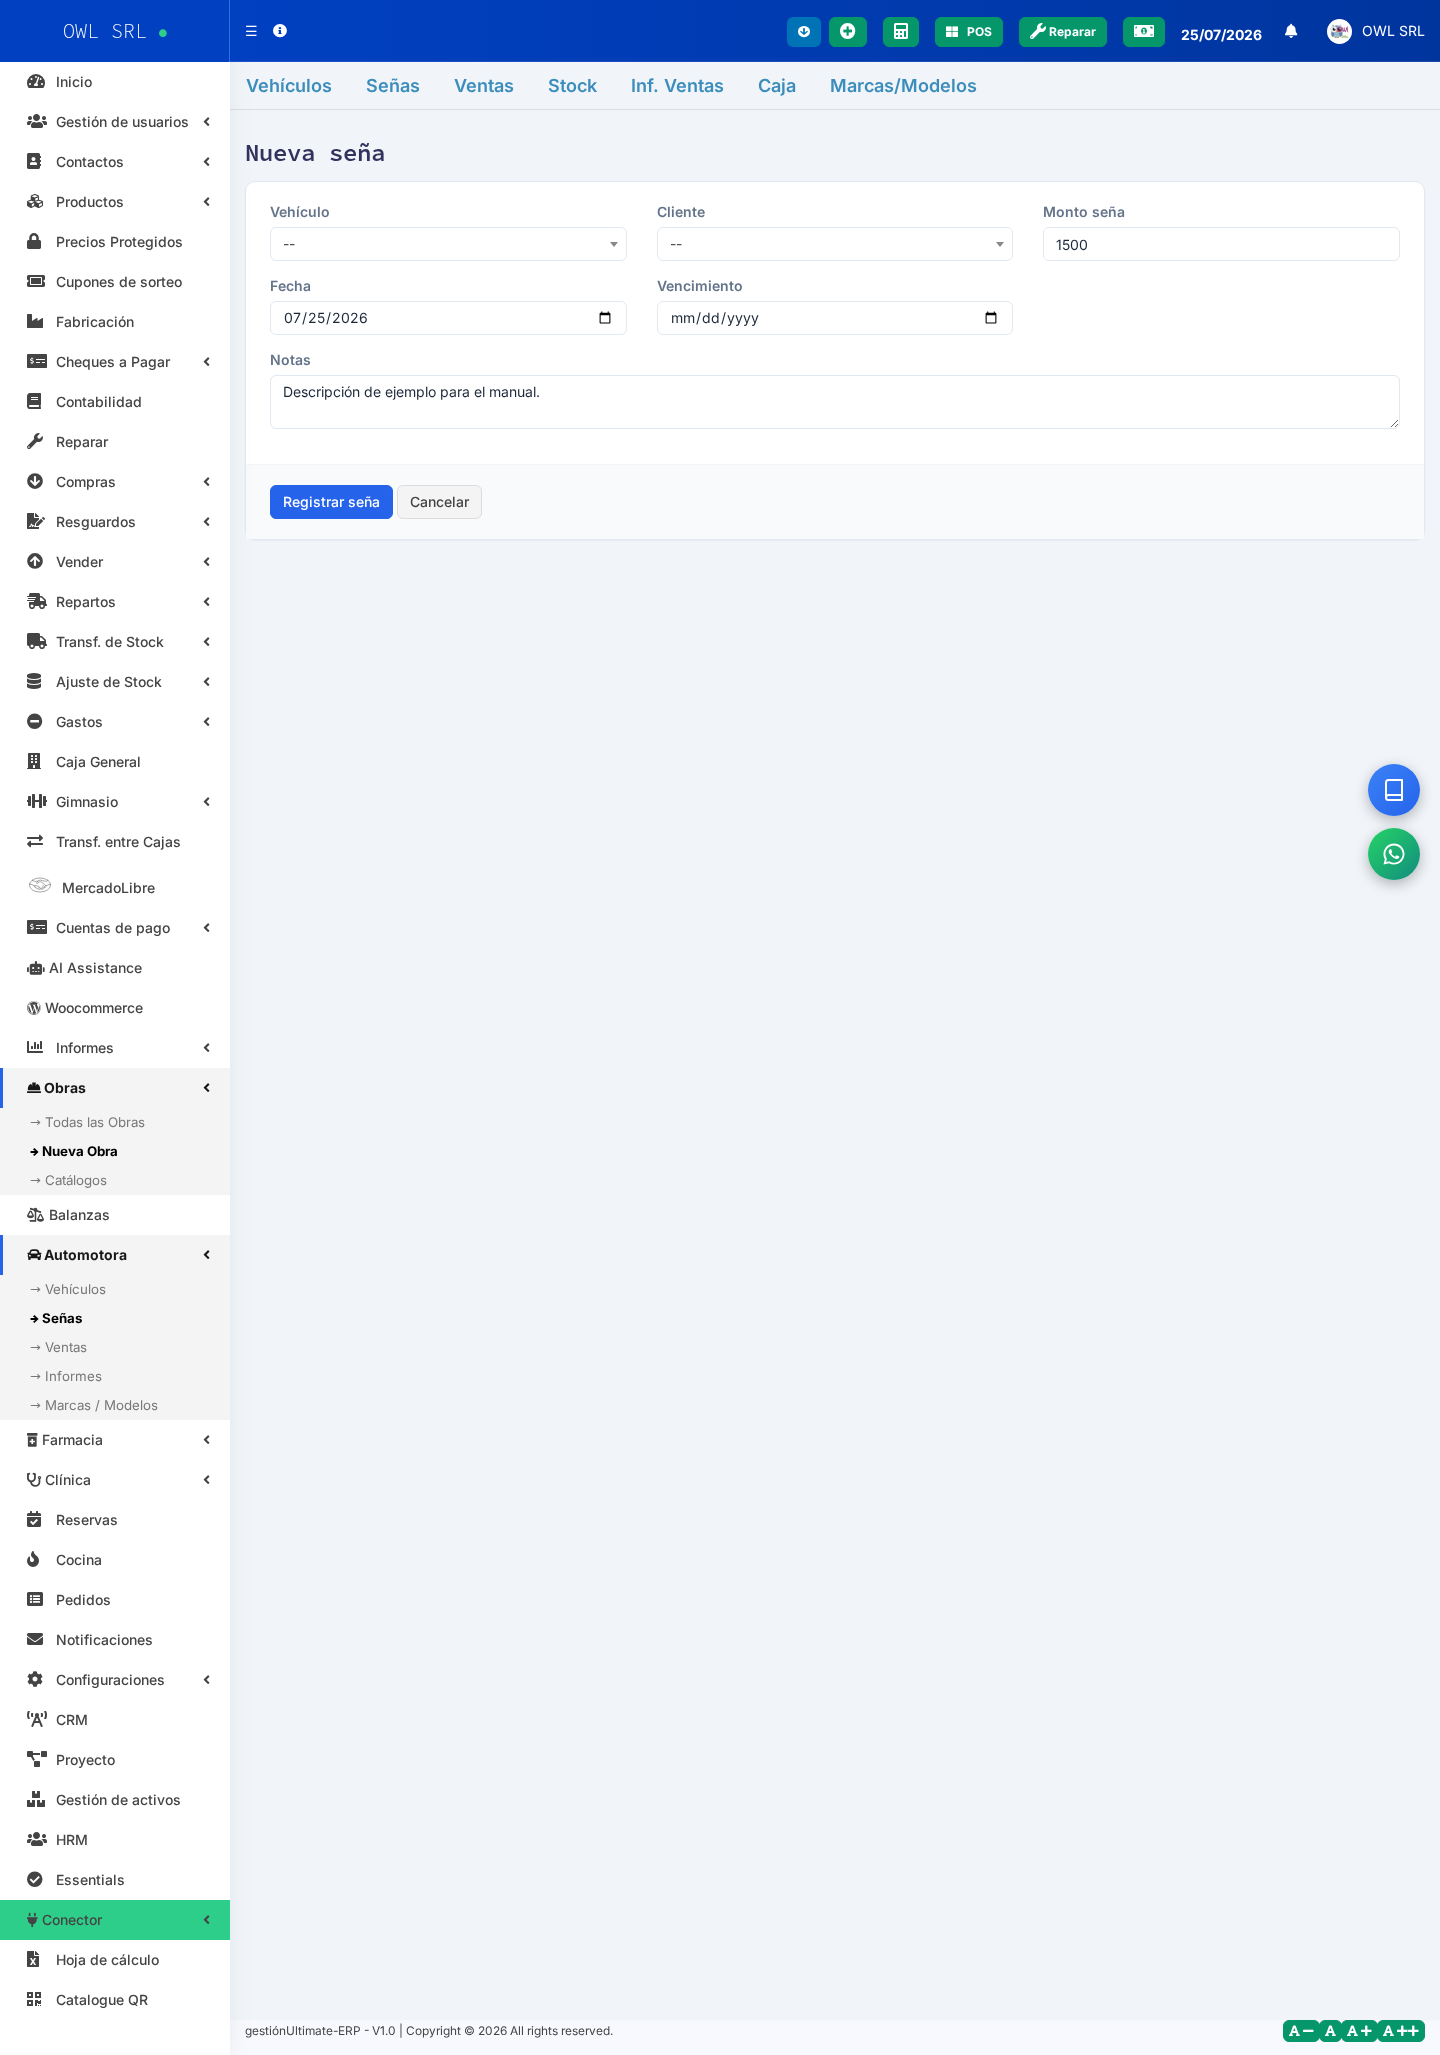Image resolution: width=1440 pixels, height=2055 pixels.
Task: Open the WhatsApp floating chat button
Action: (x=1394, y=854)
